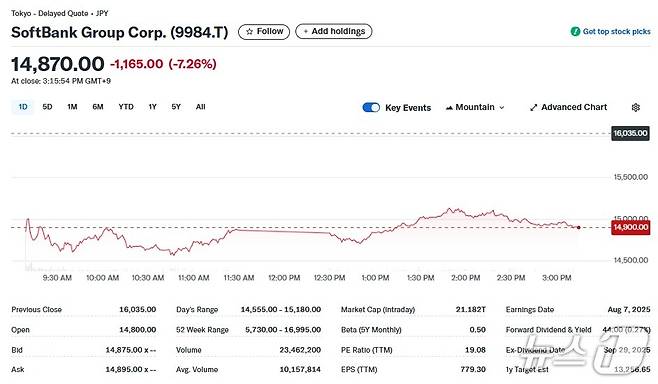Switch chart range to 5Y
This screenshot has width=658, height=384.
pyautogui.click(x=176, y=107)
